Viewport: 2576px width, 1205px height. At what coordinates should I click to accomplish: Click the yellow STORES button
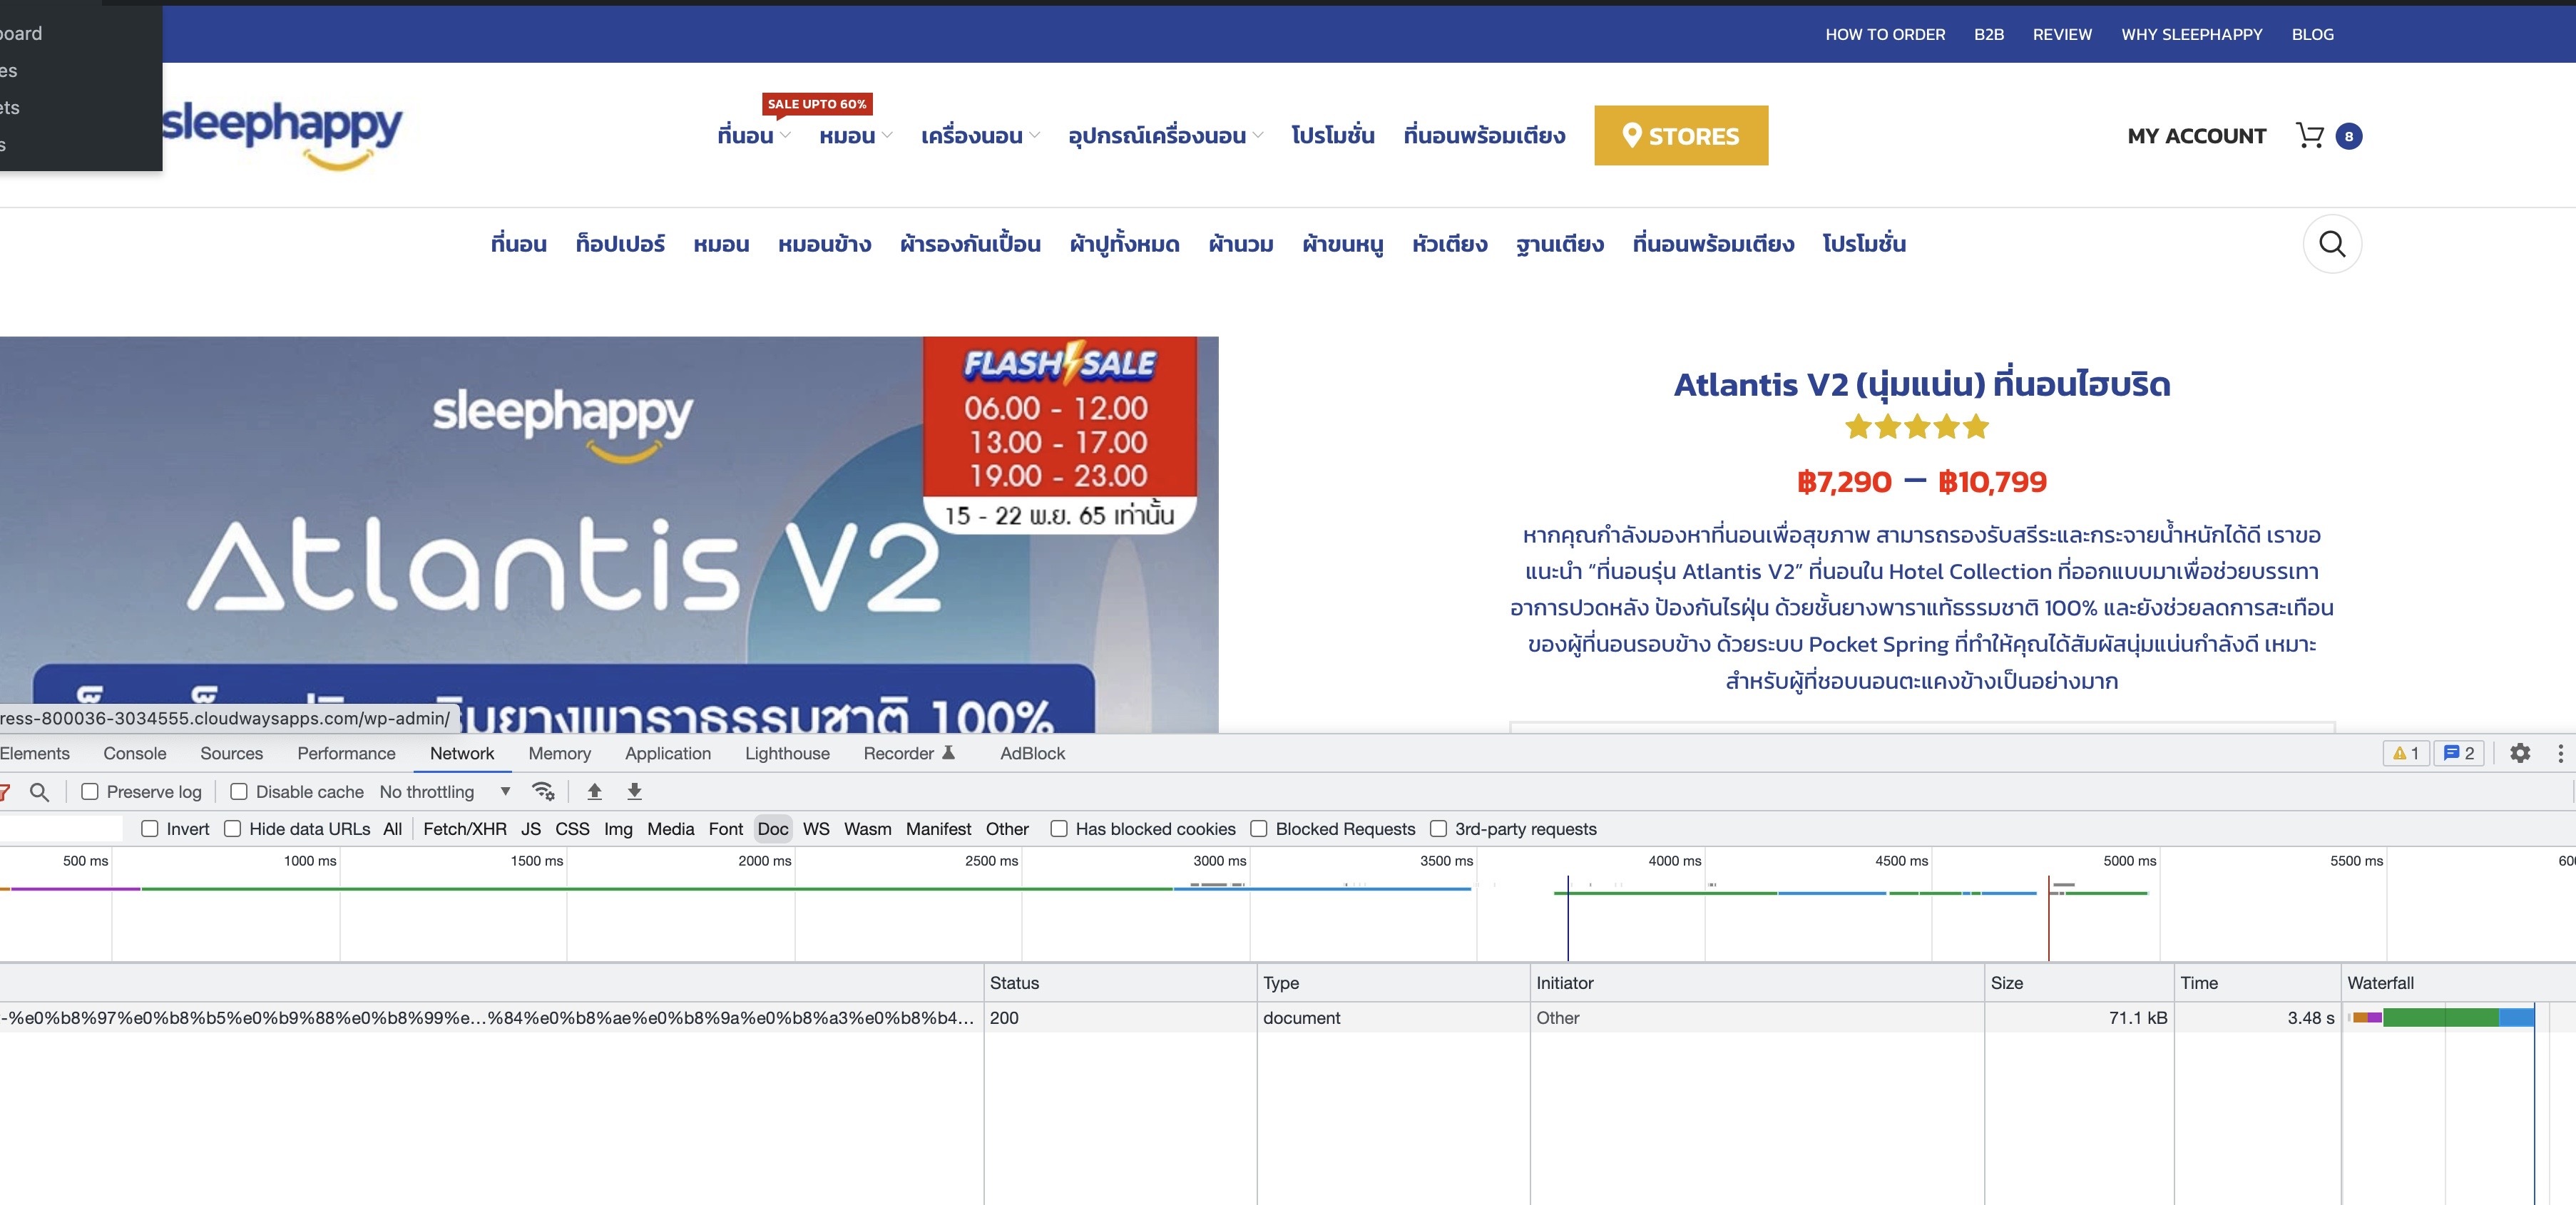click(1680, 136)
